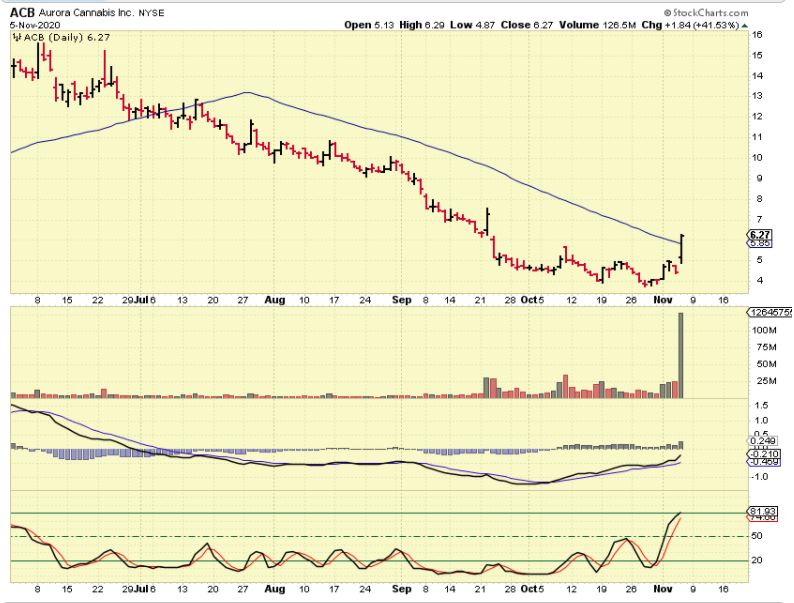Click the bar-style icon before ACB (Daily) legend
The height and width of the screenshot is (603, 794).
point(17,37)
